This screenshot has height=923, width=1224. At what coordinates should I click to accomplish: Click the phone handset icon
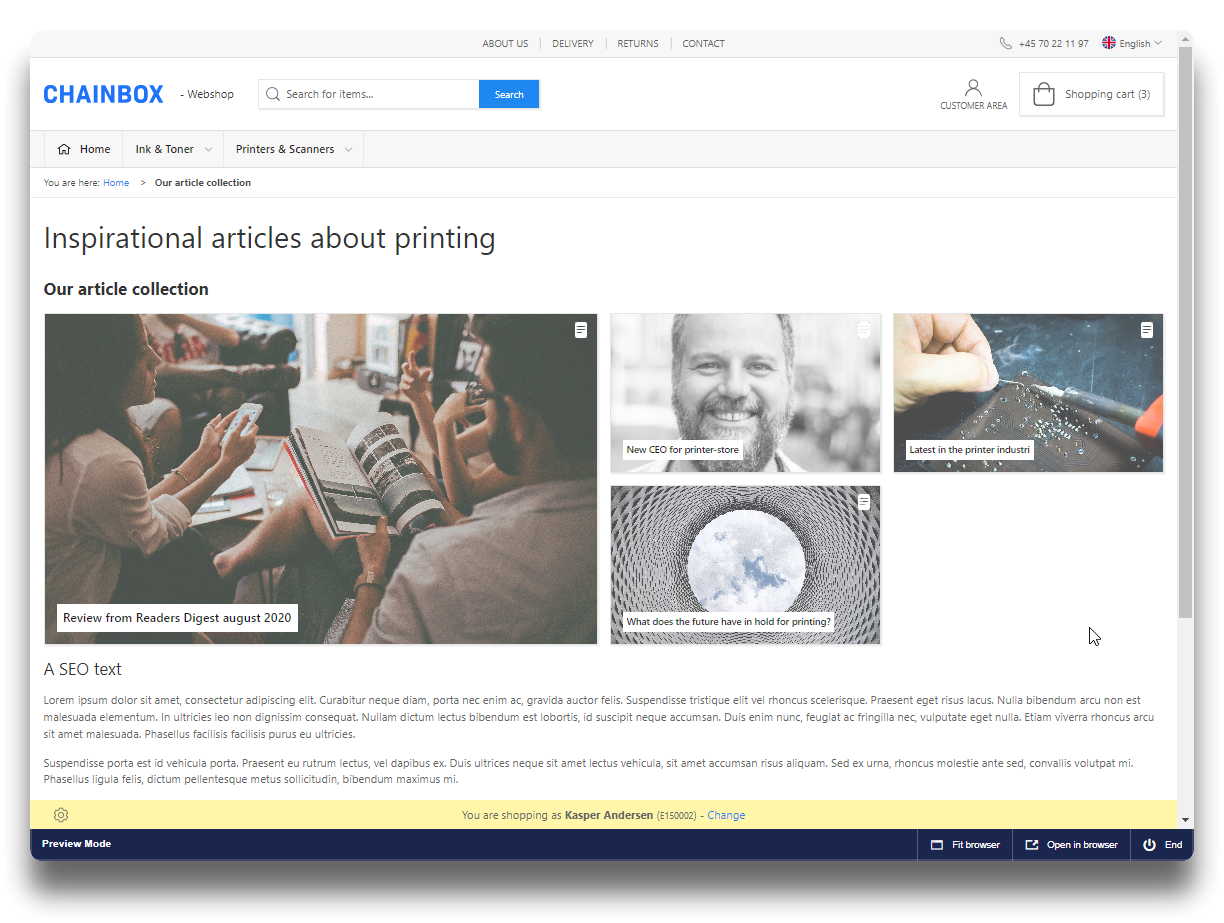1005,43
